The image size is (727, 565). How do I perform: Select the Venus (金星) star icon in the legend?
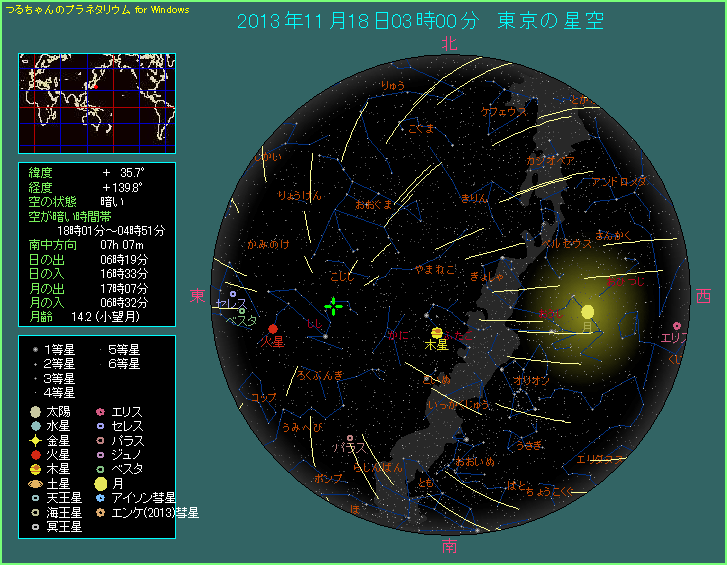click(x=36, y=440)
